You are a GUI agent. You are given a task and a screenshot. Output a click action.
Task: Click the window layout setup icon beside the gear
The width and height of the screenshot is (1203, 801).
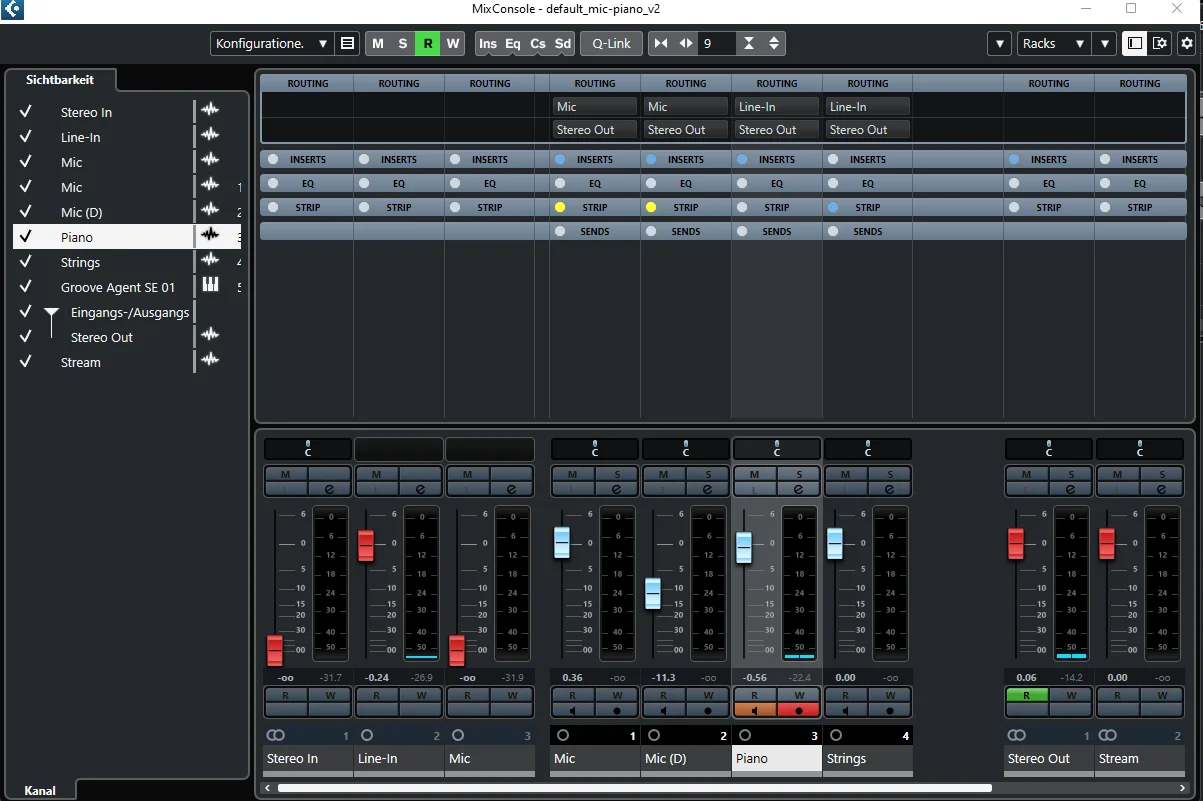click(1160, 43)
